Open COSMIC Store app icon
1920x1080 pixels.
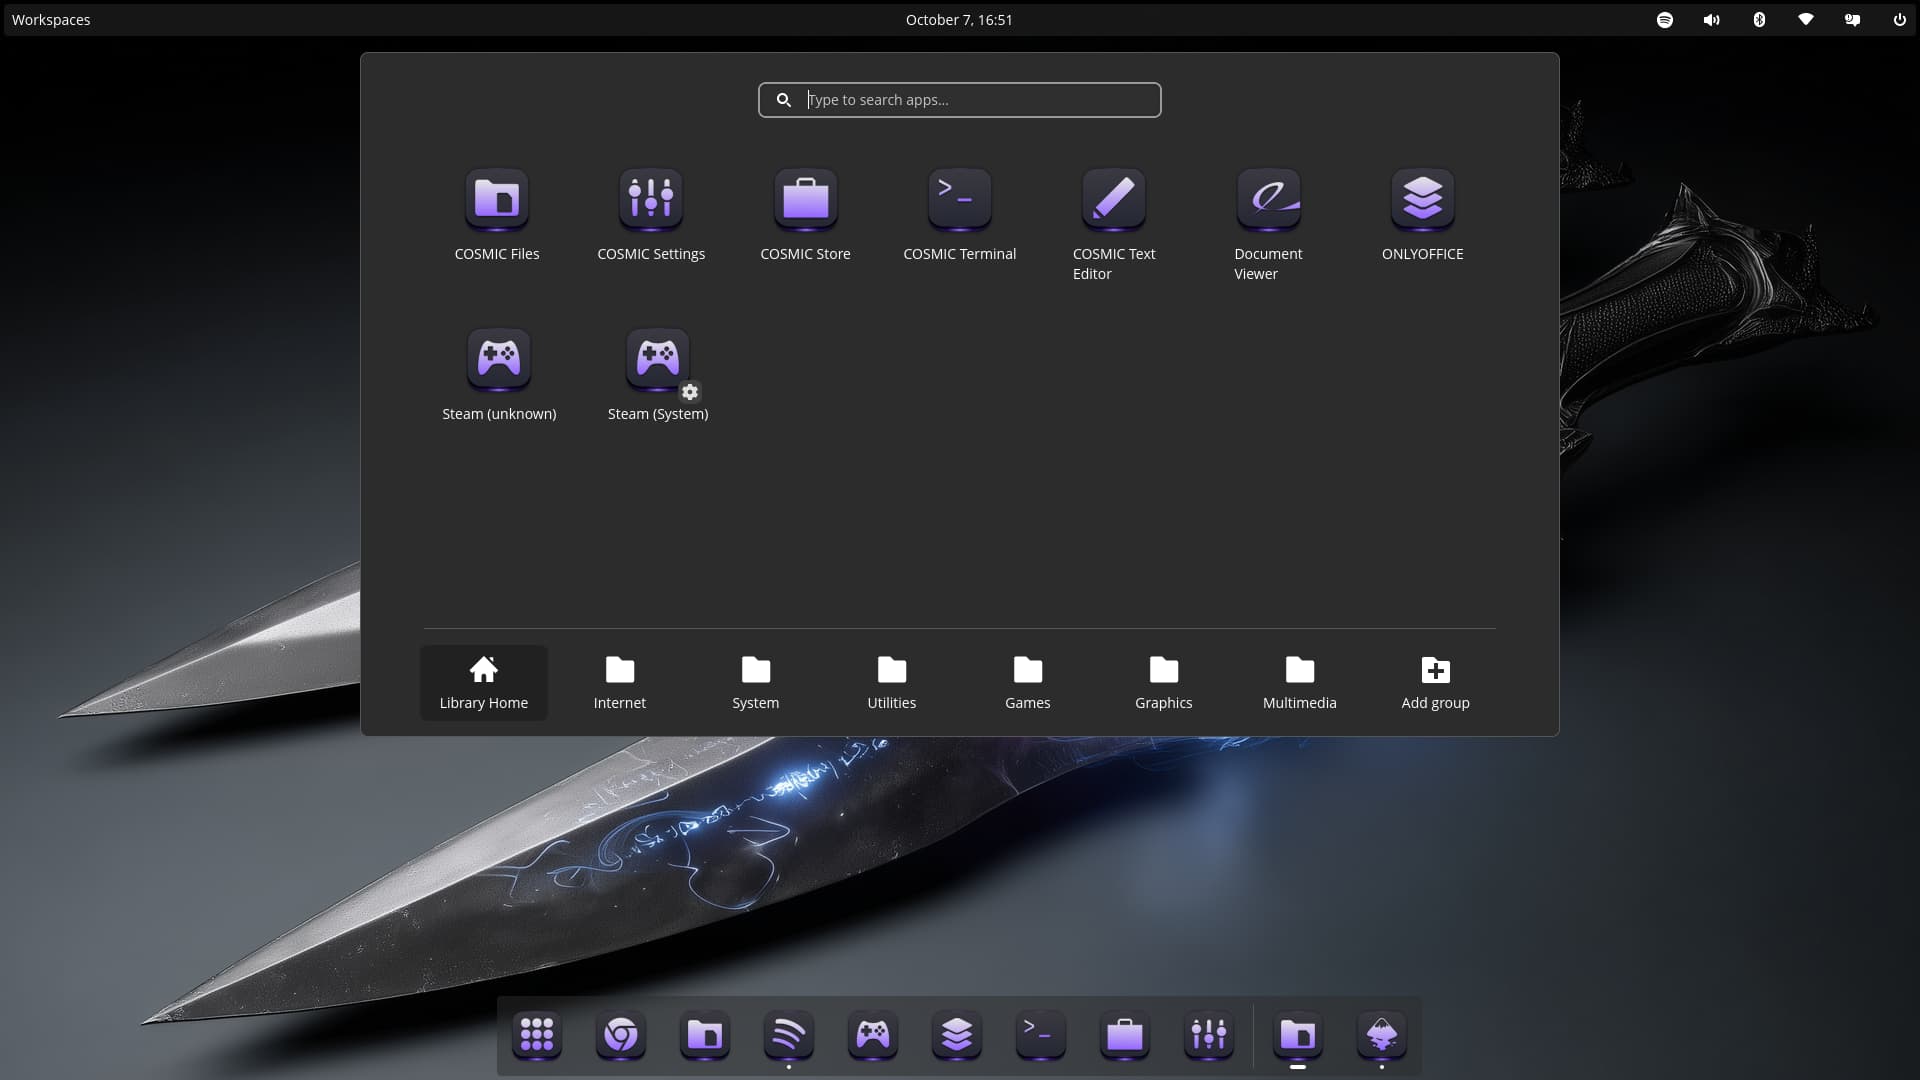click(x=805, y=199)
